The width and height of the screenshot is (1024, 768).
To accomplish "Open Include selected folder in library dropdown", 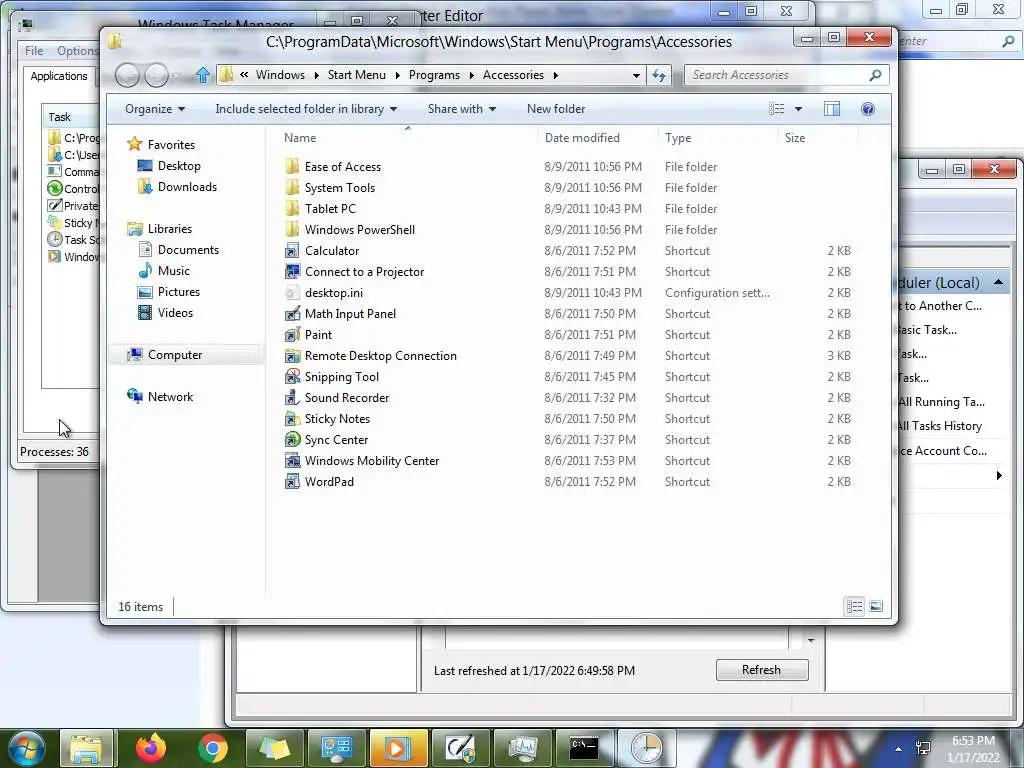I will [x=306, y=109].
